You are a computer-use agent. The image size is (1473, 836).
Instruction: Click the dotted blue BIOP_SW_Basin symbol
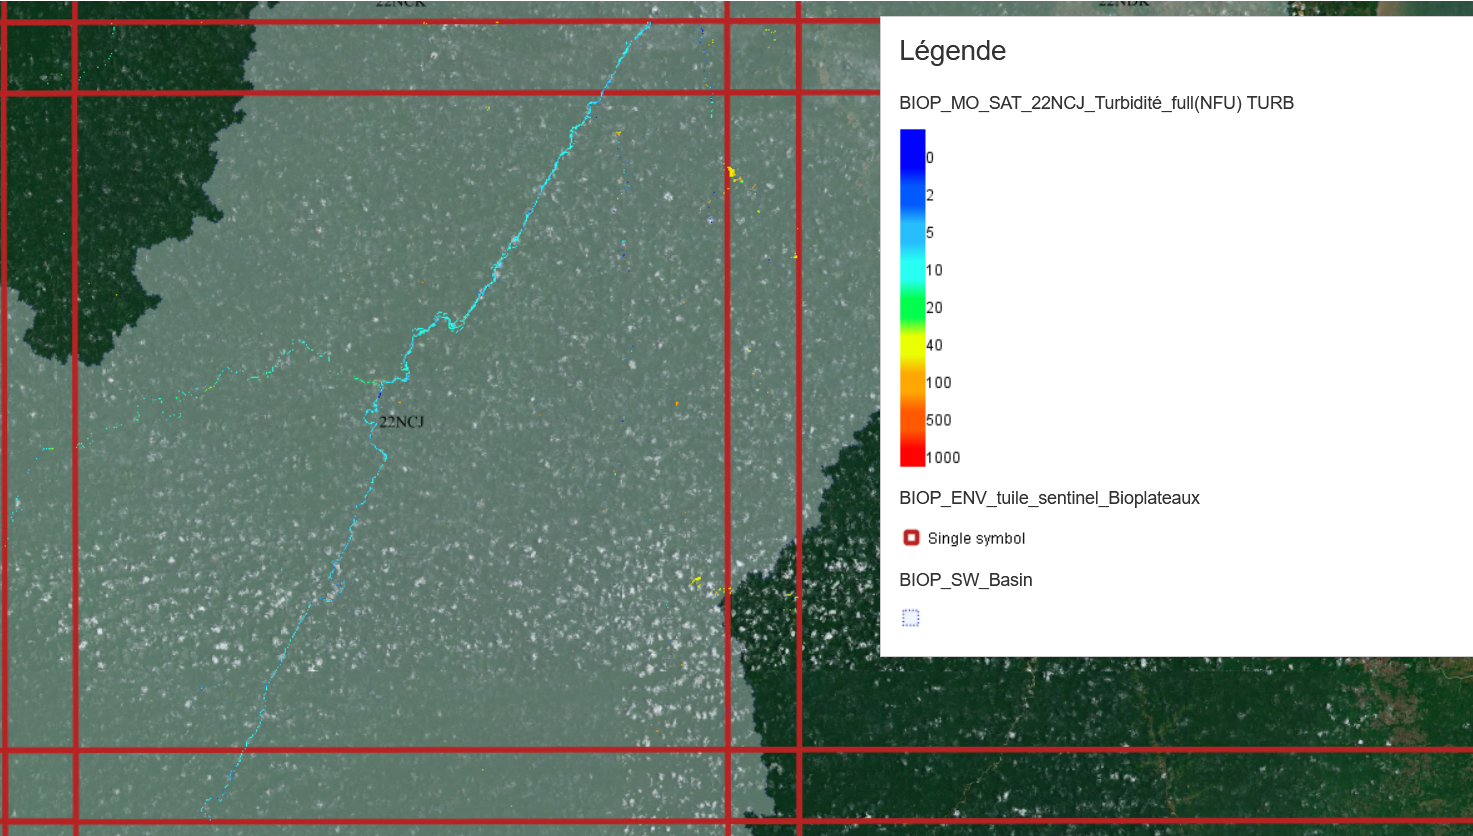click(910, 618)
